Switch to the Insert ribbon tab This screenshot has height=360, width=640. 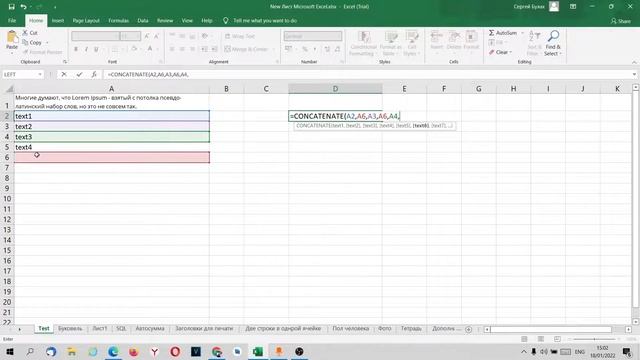point(58,20)
